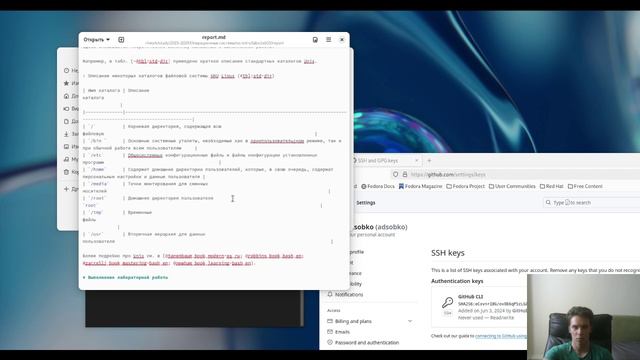Open Billing and plans in settings sidebar
The width and height of the screenshot is (640, 360).
click(353, 321)
